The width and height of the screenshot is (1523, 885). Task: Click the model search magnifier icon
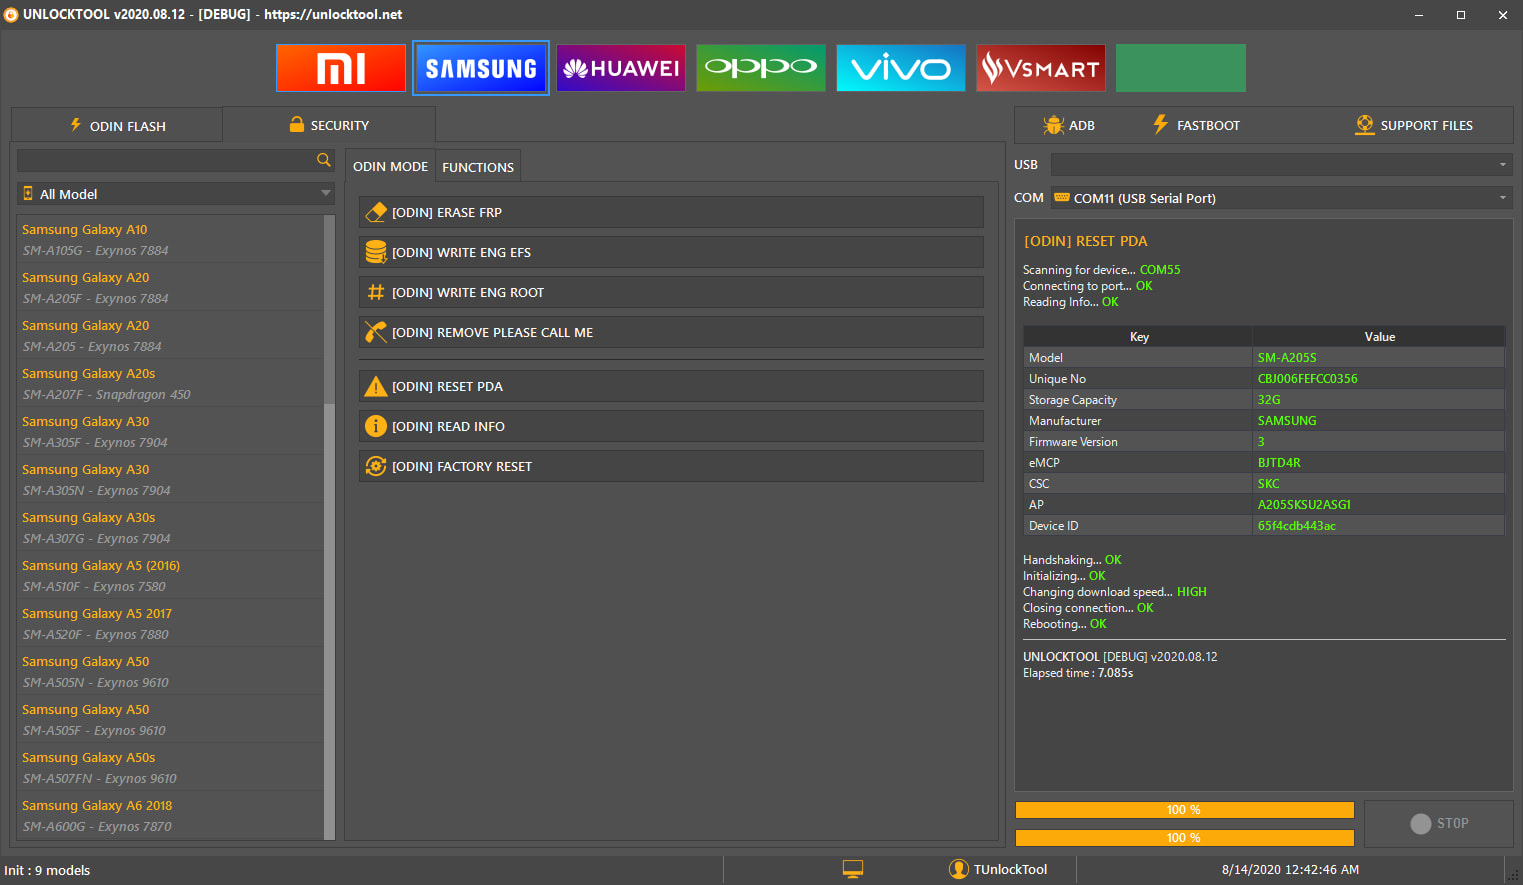[x=323, y=160]
